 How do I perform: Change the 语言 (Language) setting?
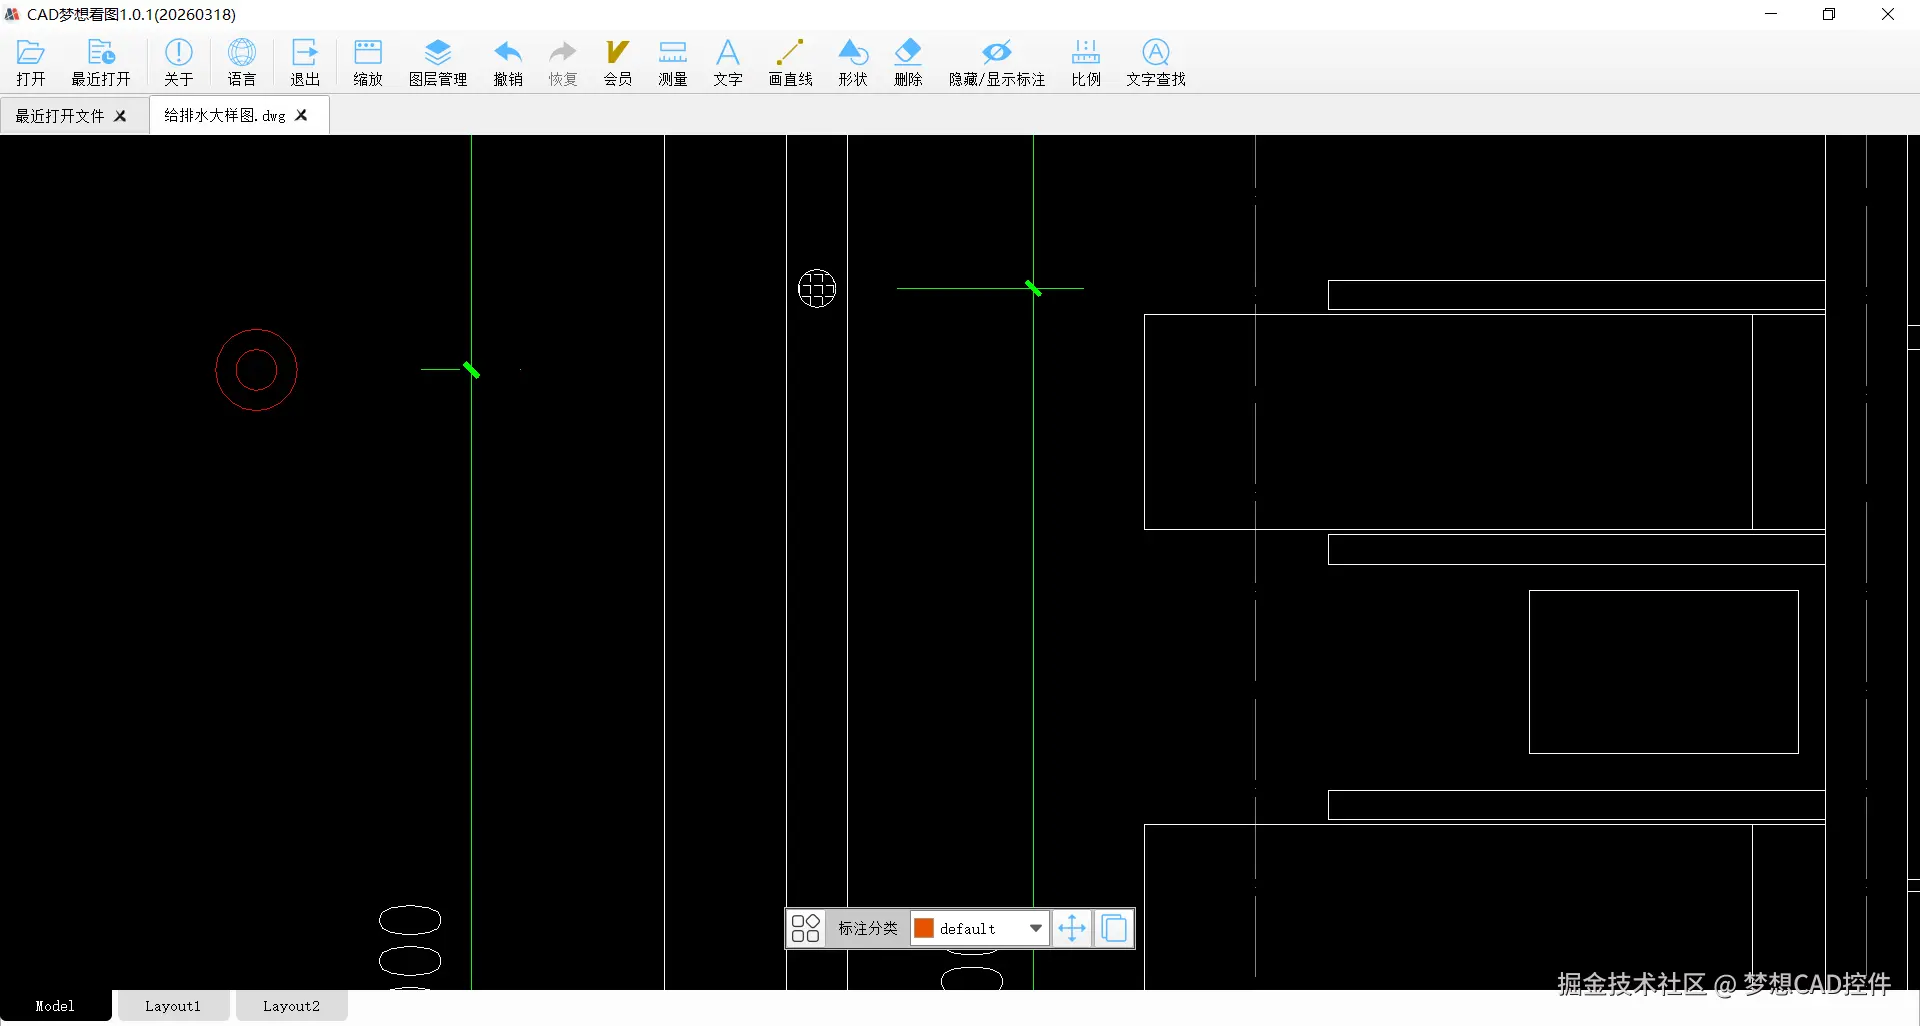pyautogui.click(x=242, y=63)
